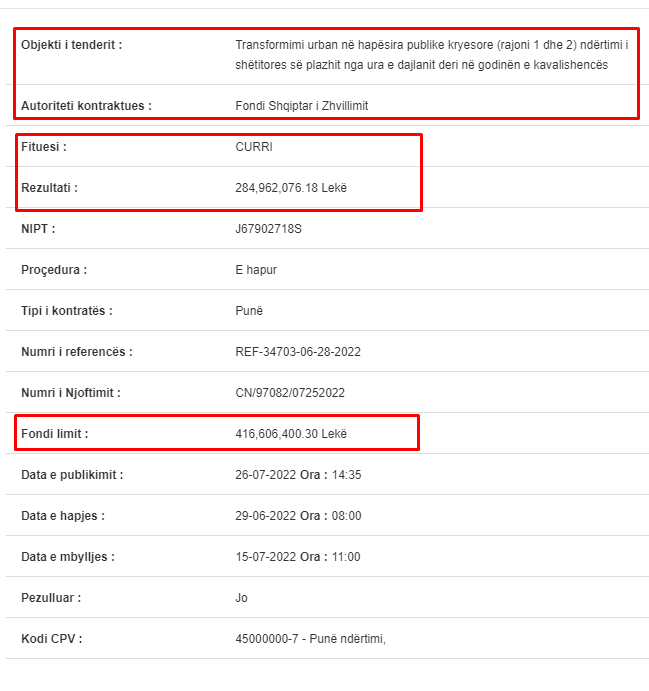Select the 'Numri i referencës' label
The height and width of the screenshot is (691, 649).
coord(77,352)
